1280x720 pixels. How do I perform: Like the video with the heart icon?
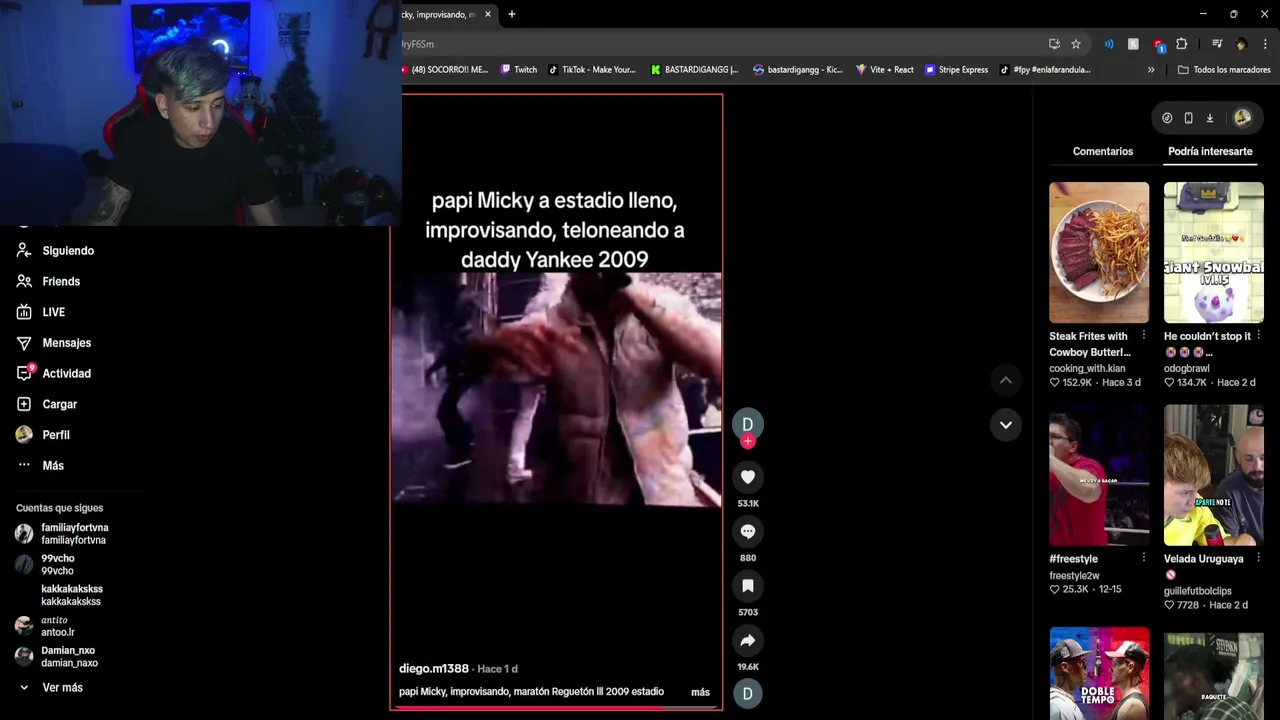coord(747,477)
